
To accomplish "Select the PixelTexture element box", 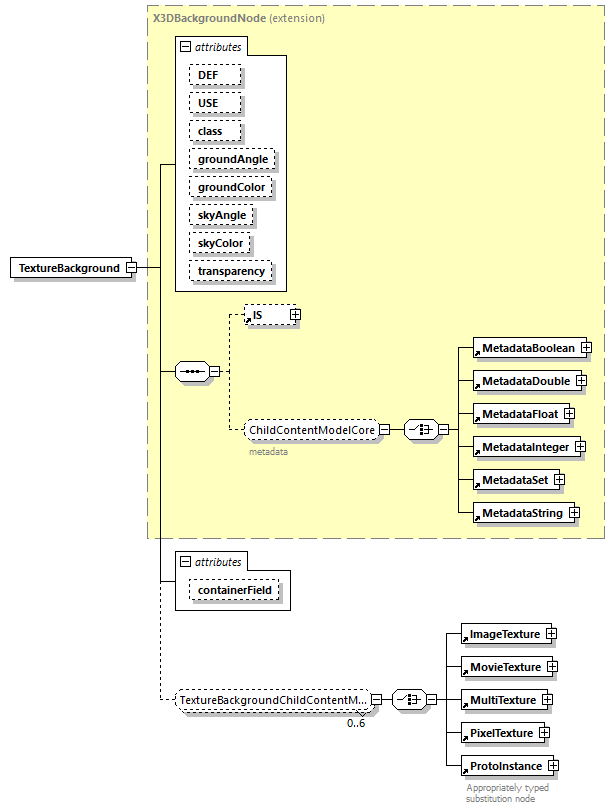I will click(501, 733).
